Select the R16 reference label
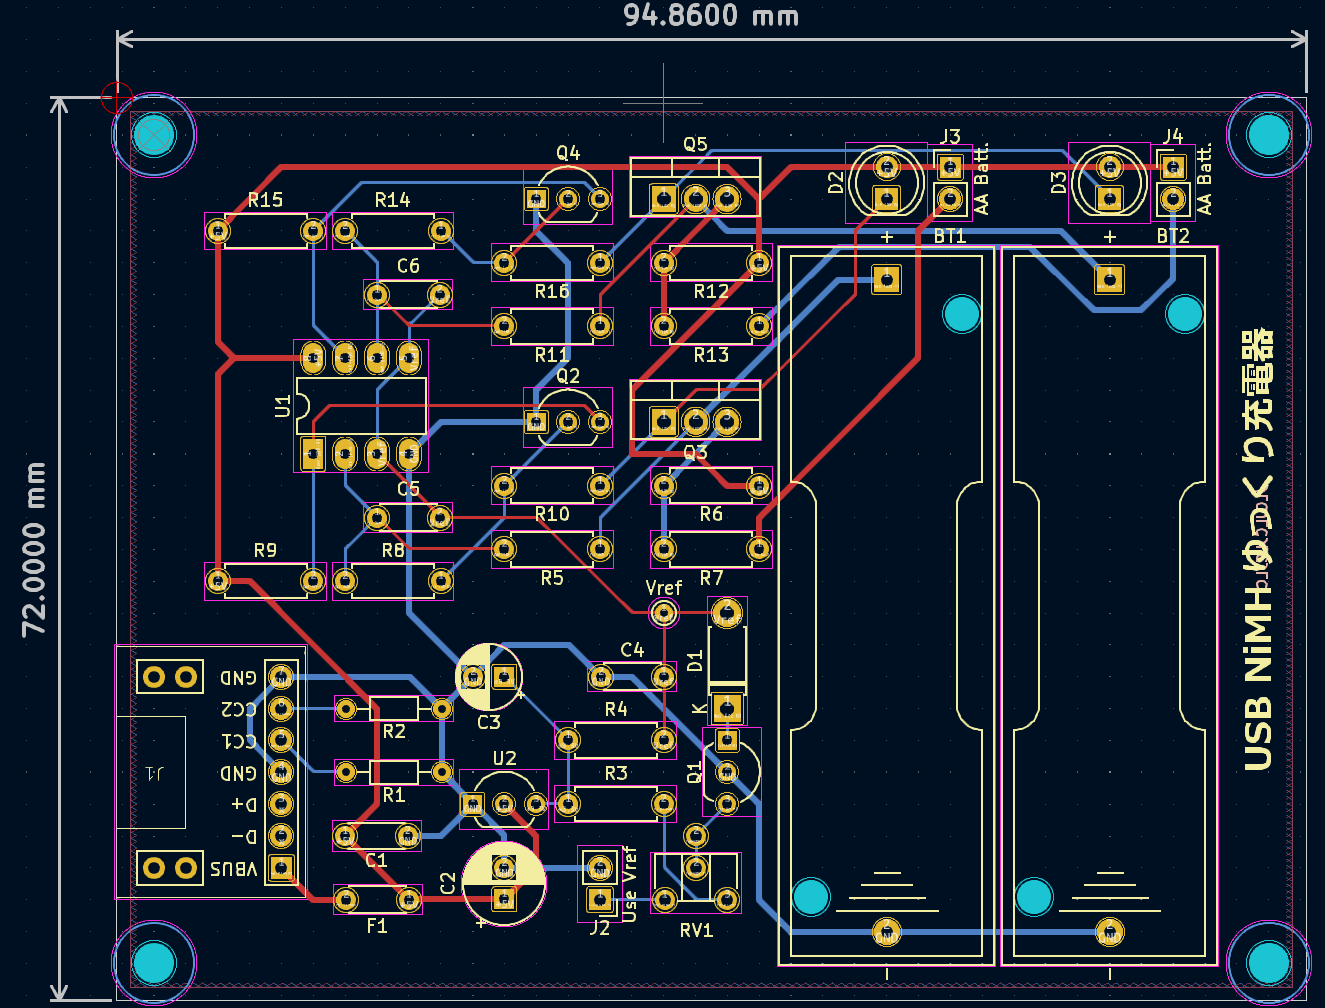This screenshot has height=1008, width=1325. 551,291
